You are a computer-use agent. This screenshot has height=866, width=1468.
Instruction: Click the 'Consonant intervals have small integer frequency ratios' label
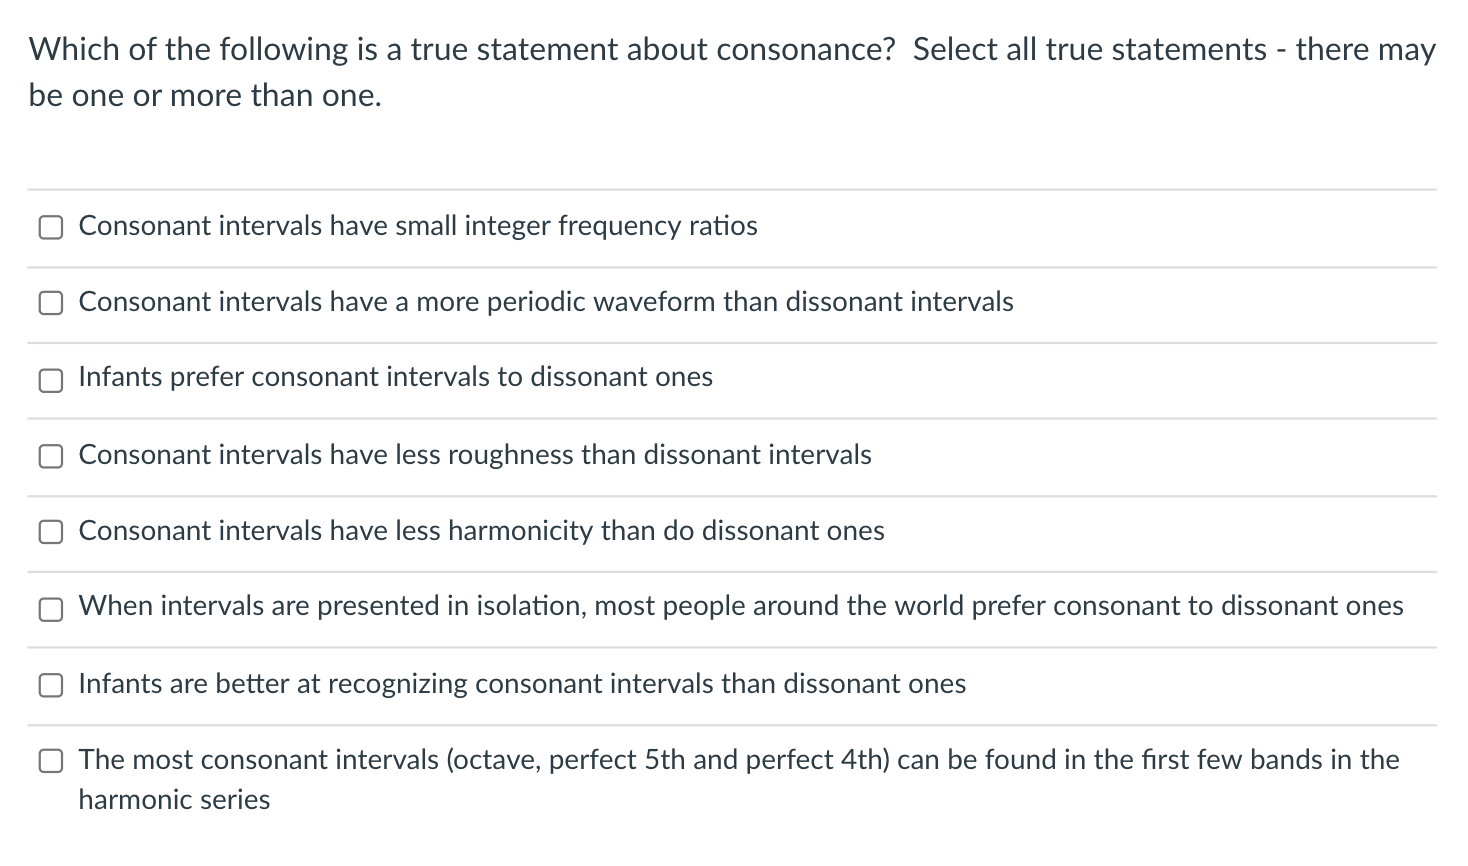point(418,226)
